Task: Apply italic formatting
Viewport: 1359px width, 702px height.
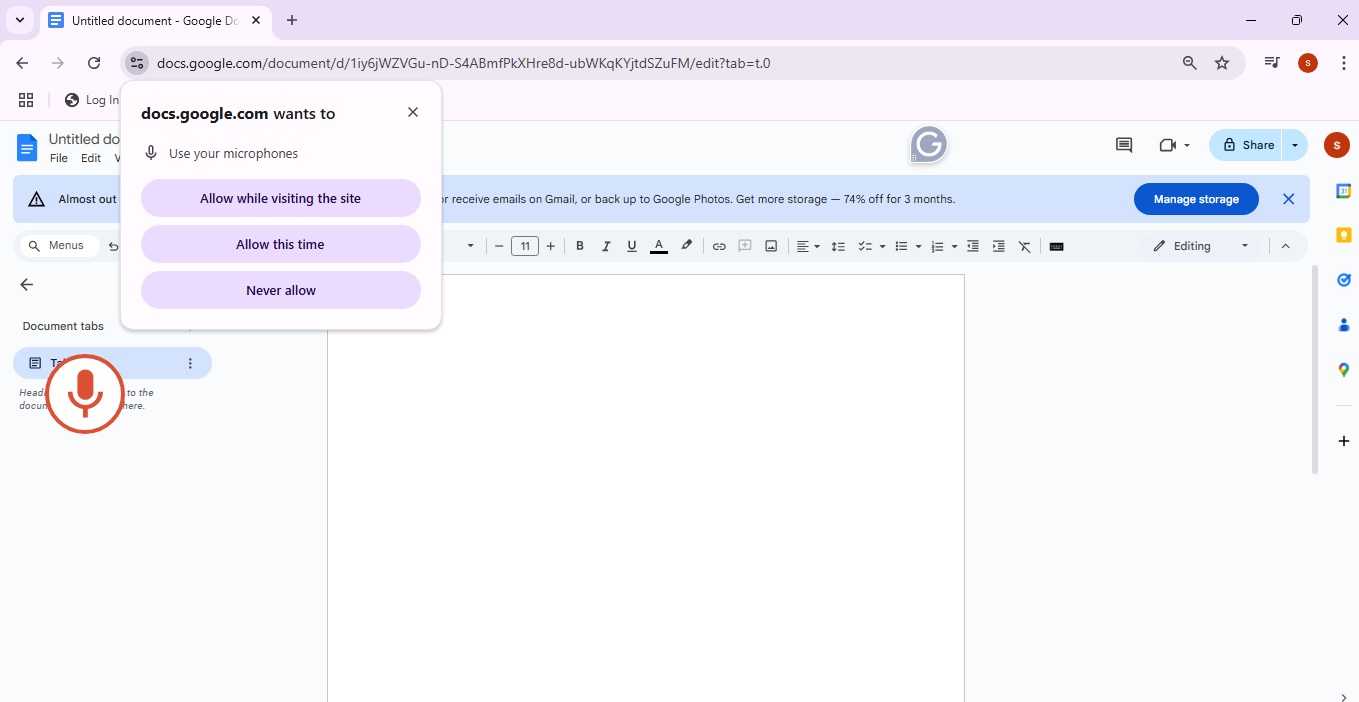Action: pos(606,246)
